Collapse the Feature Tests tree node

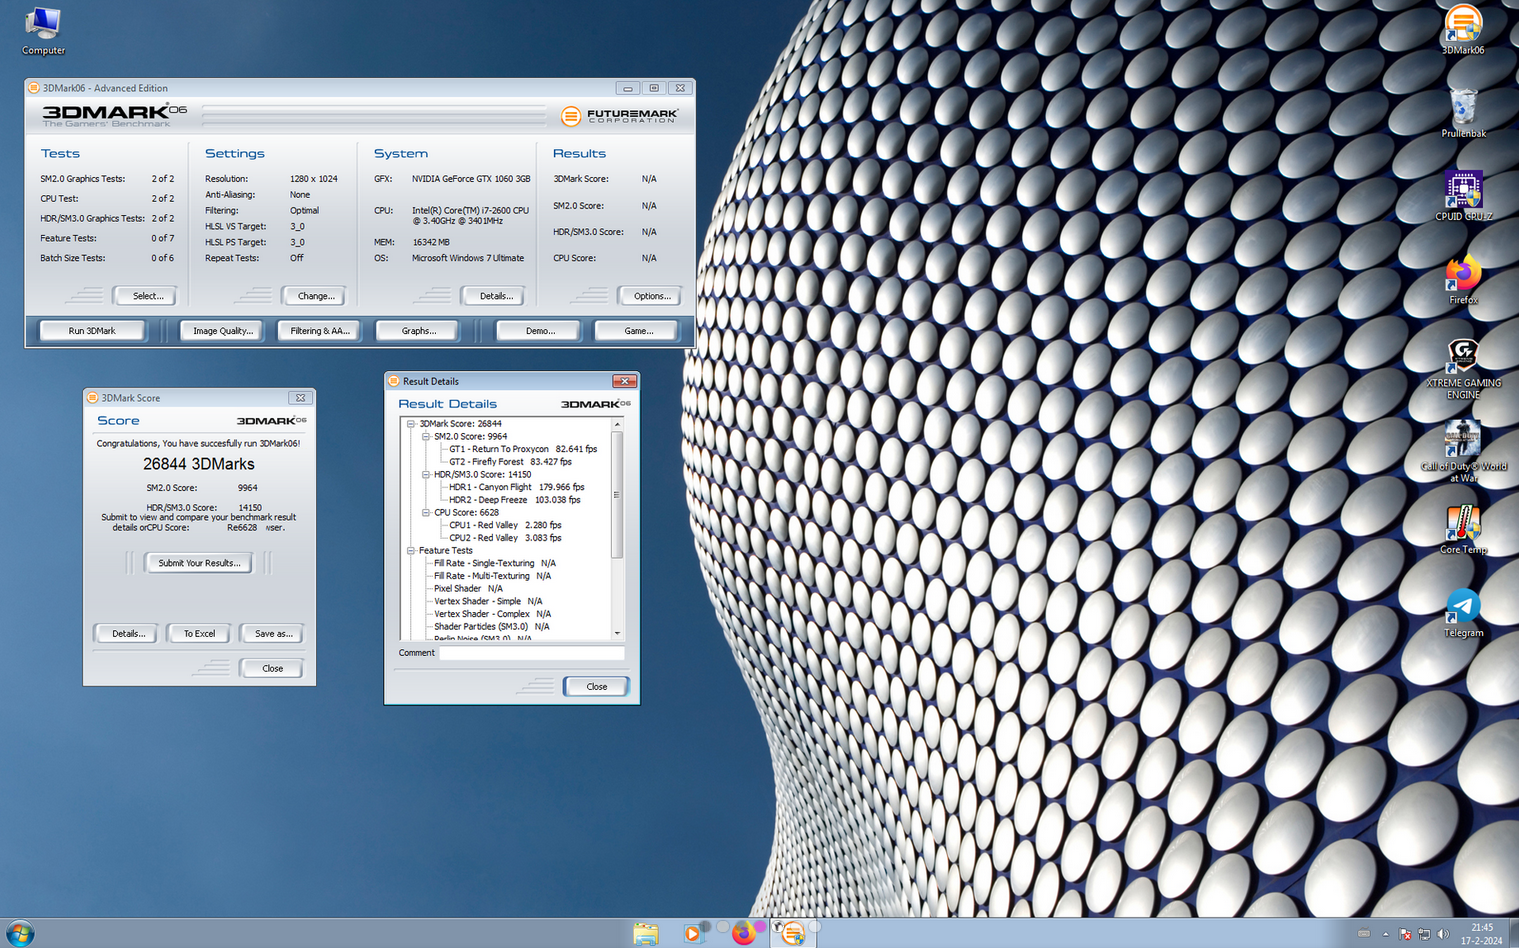tap(411, 551)
